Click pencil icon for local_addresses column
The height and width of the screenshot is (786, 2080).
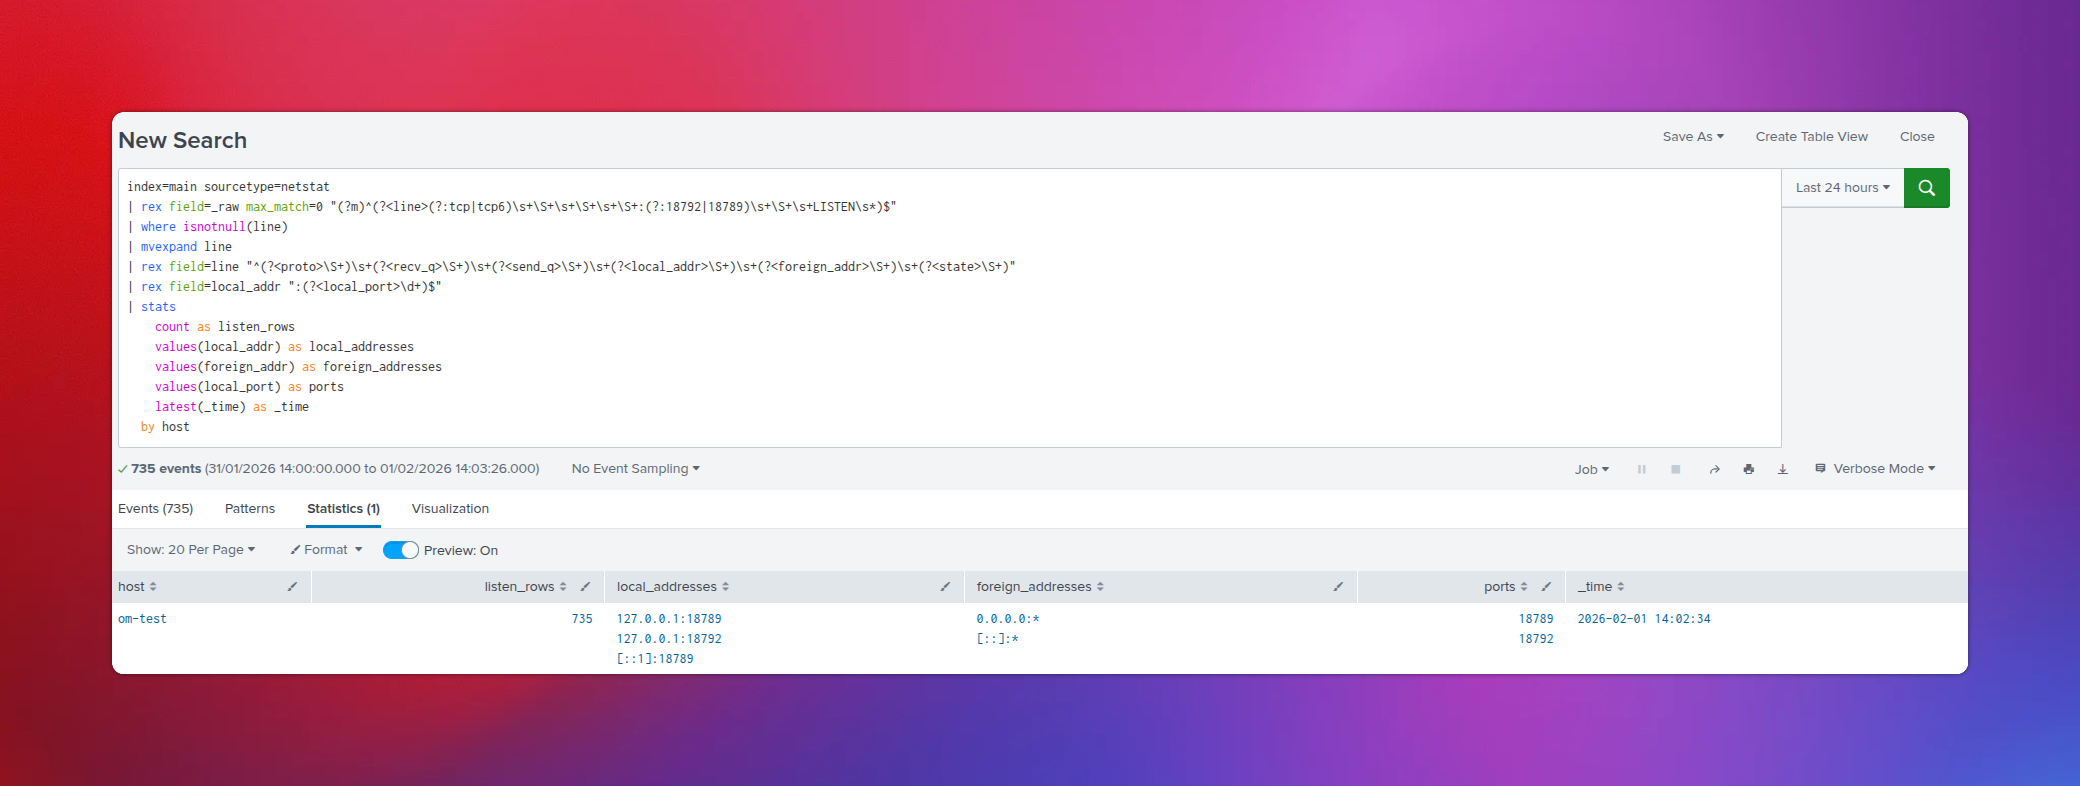(945, 587)
